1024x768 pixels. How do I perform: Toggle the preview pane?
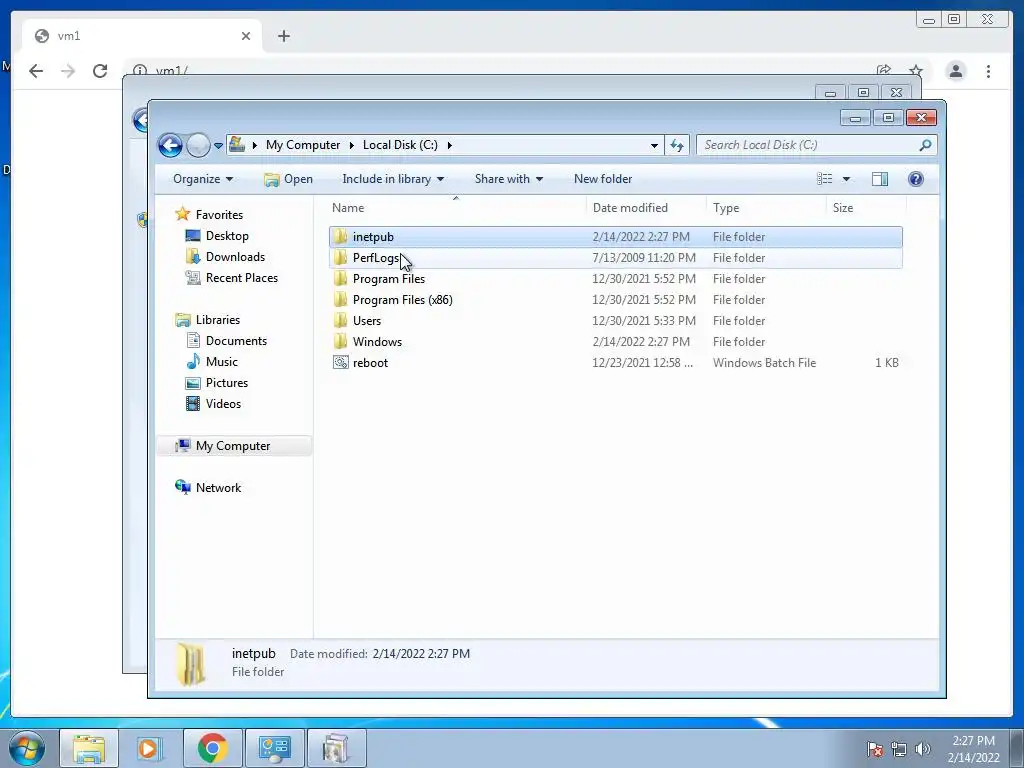pos(880,179)
